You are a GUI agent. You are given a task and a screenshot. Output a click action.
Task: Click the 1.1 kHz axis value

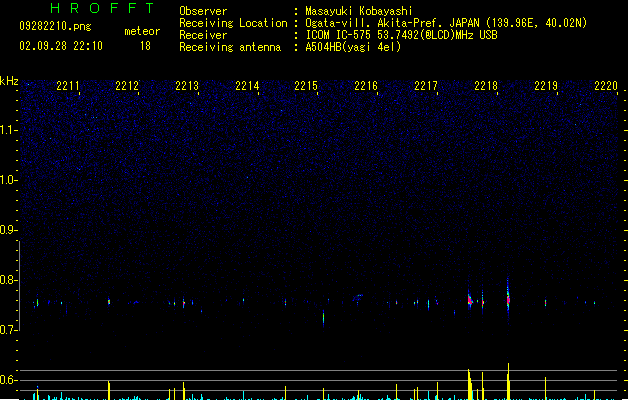tap(7, 130)
